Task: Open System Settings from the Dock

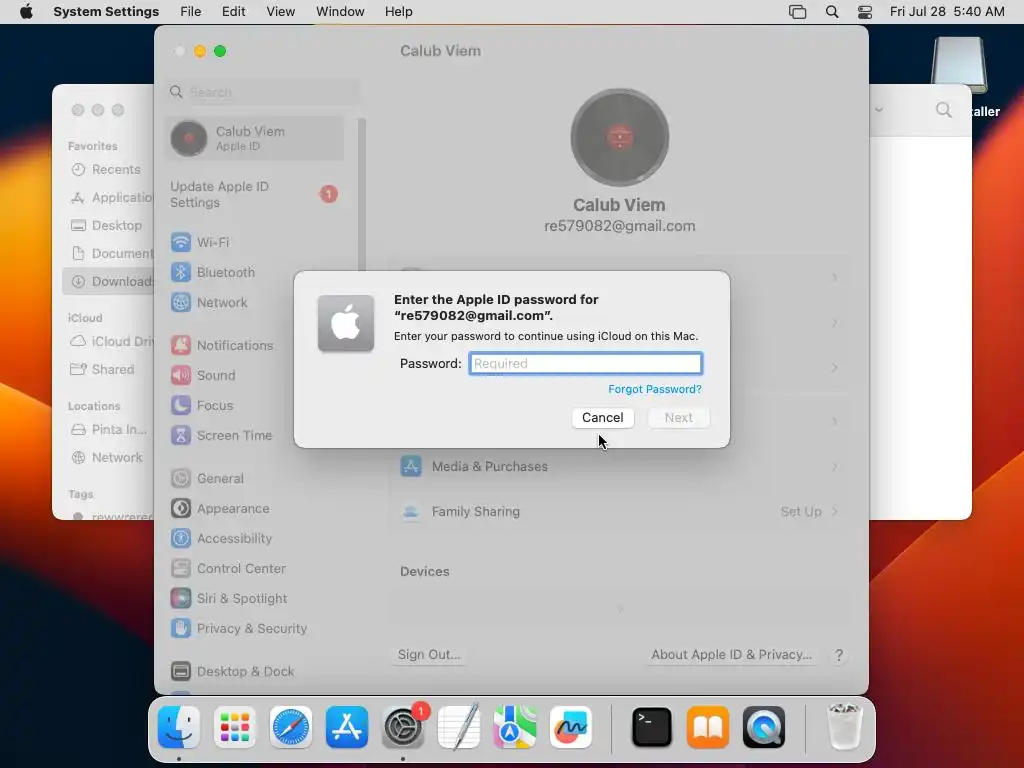Action: coord(403,727)
